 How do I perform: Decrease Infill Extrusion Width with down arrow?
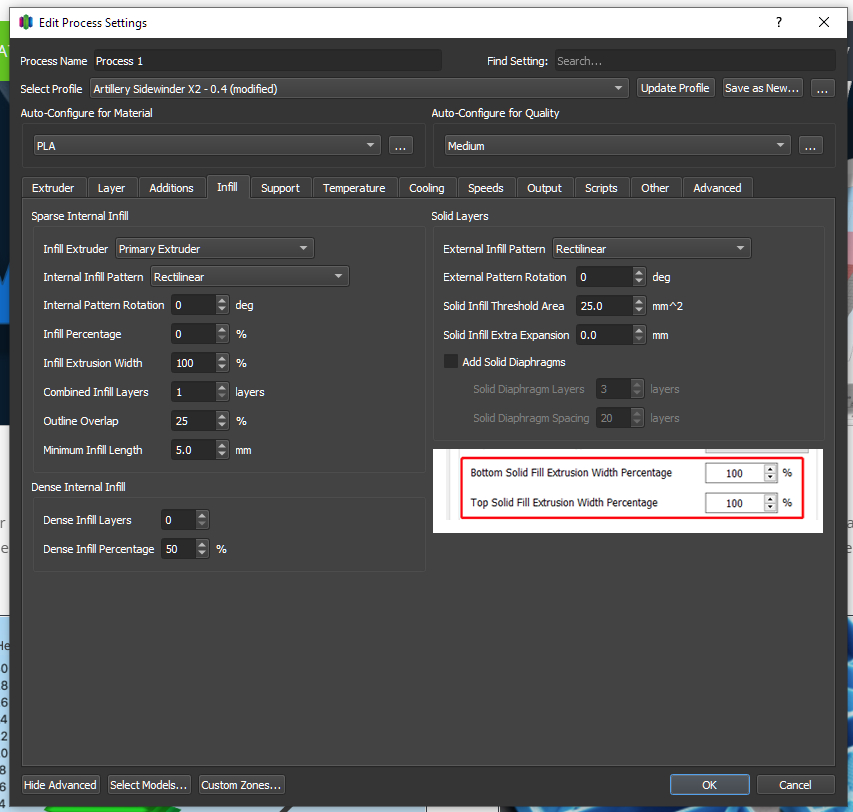point(222,368)
